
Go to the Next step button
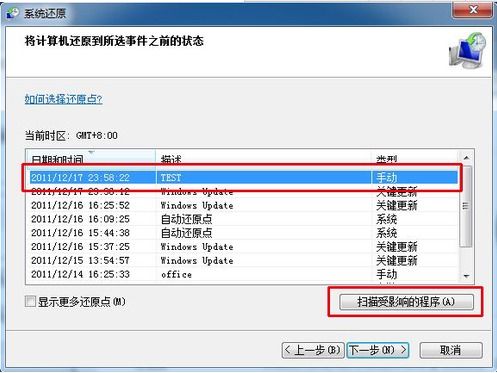click(x=378, y=350)
